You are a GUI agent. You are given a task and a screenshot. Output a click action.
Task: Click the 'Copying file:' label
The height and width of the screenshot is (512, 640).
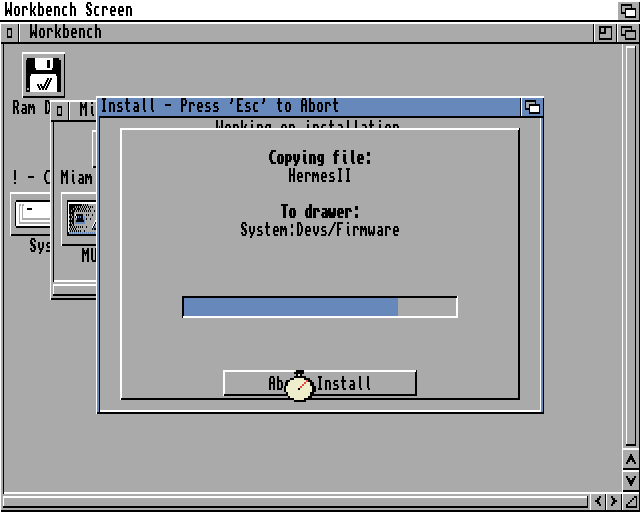[320, 158]
